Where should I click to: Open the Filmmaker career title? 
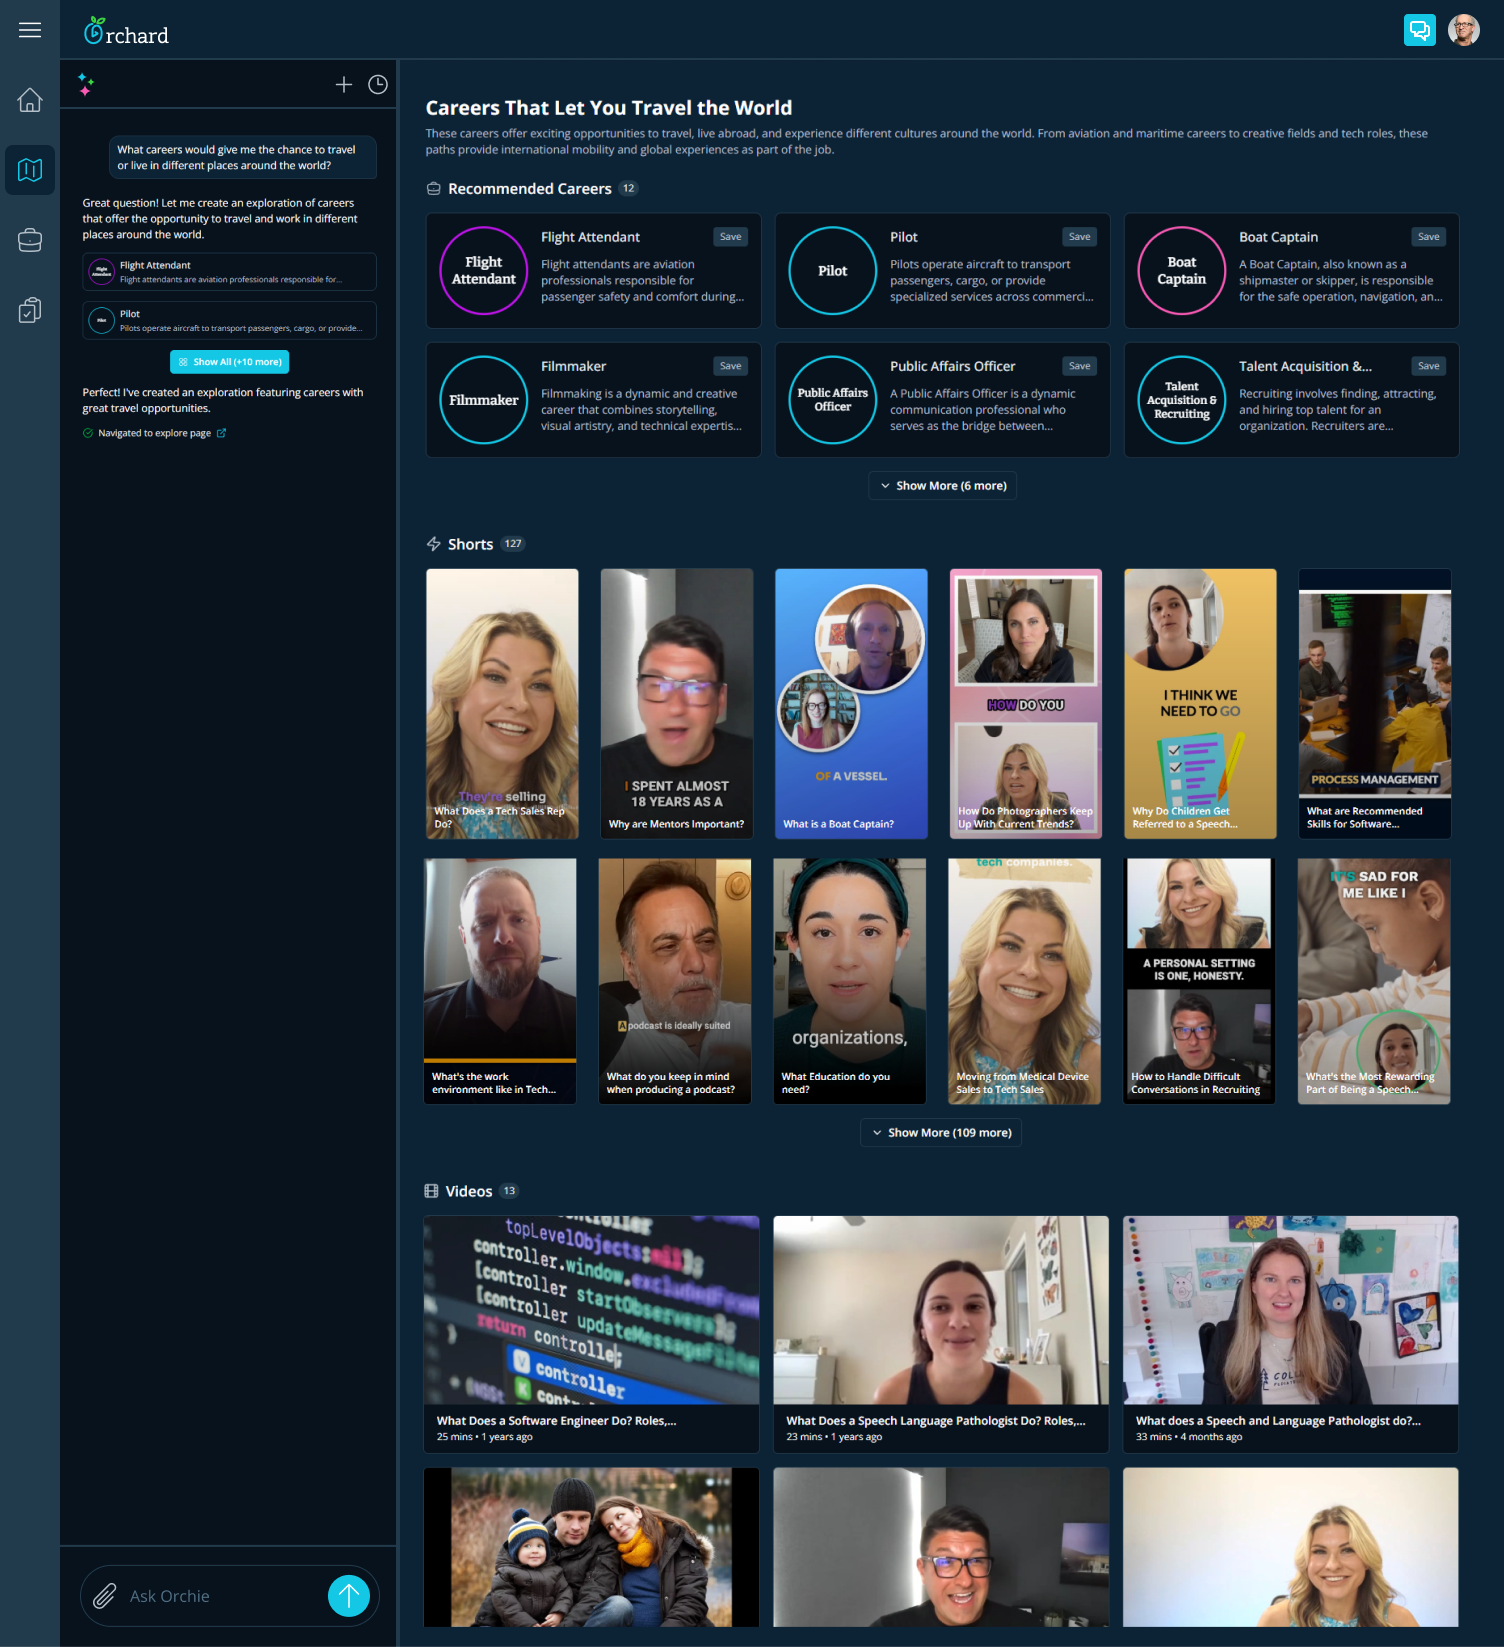(x=574, y=366)
